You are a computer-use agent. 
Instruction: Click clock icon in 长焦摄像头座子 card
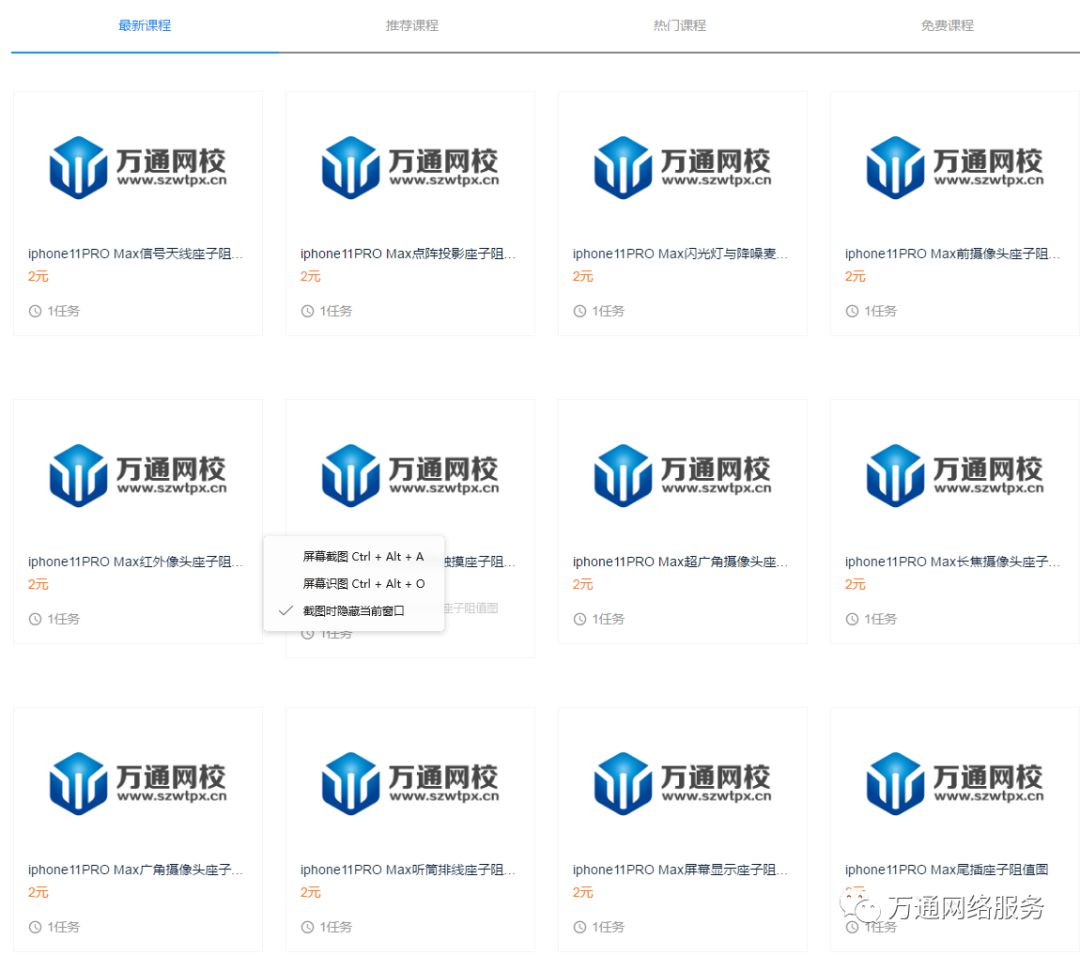click(x=852, y=619)
